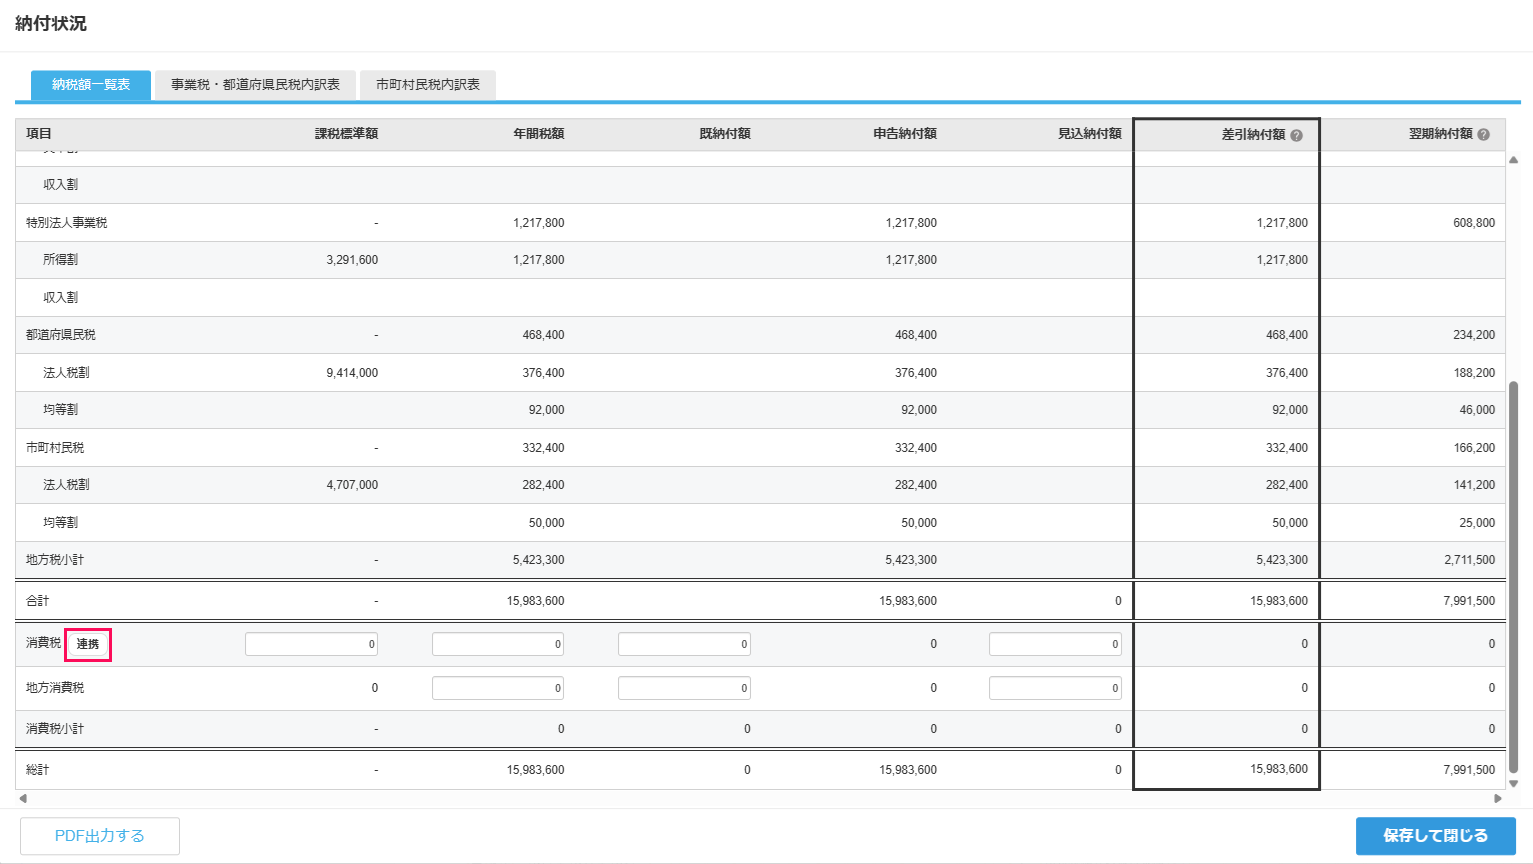This screenshot has width=1533, height=864.
Task: Open 市町村民税内訳表 tab
Action: pos(428,85)
